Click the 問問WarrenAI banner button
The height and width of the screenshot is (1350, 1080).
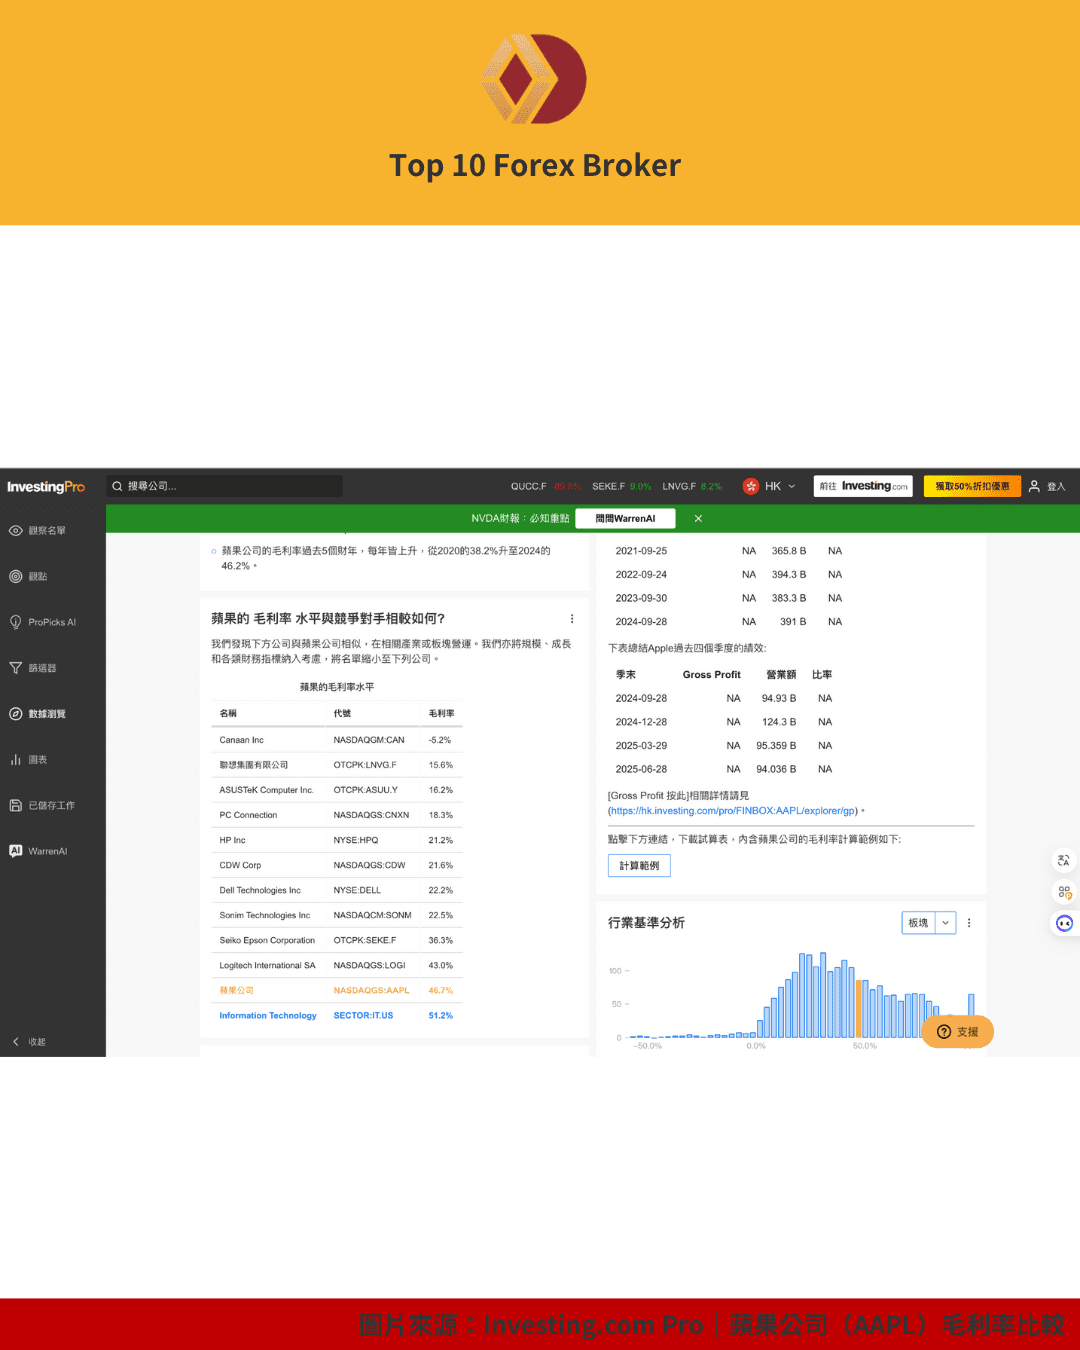tap(625, 518)
